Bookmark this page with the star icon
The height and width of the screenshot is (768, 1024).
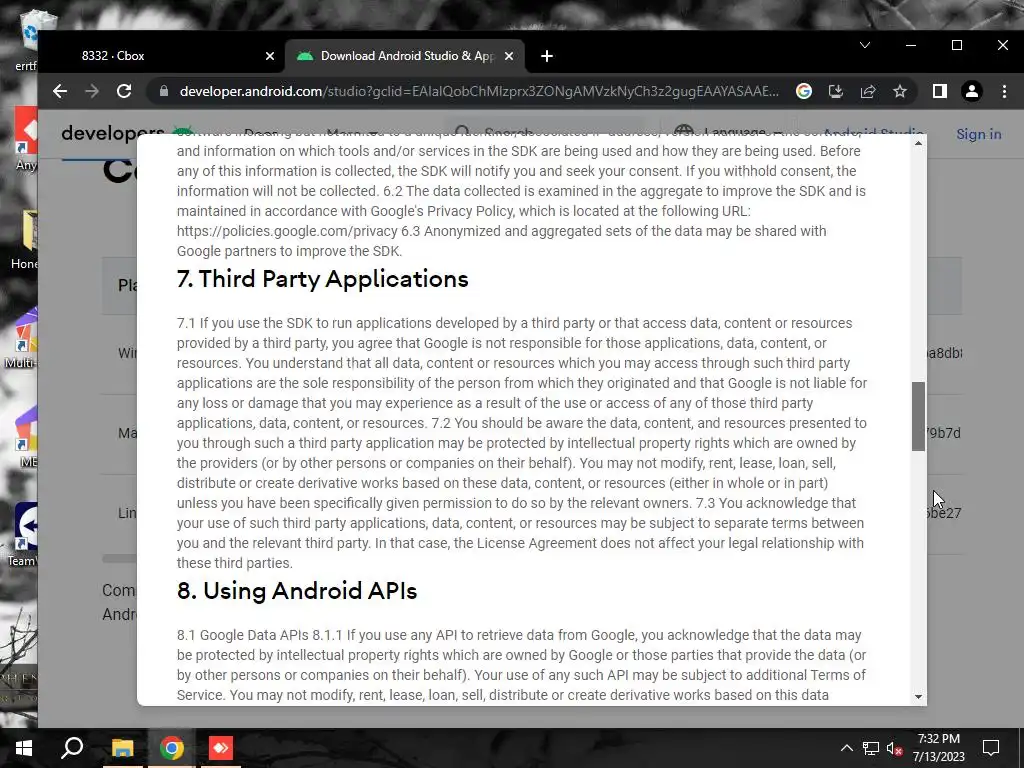coord(900,91)
